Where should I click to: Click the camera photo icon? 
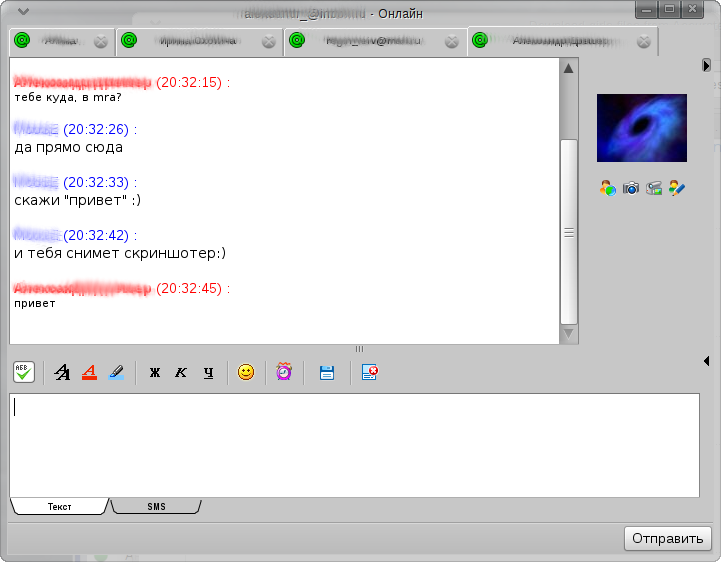pos(631,188)
